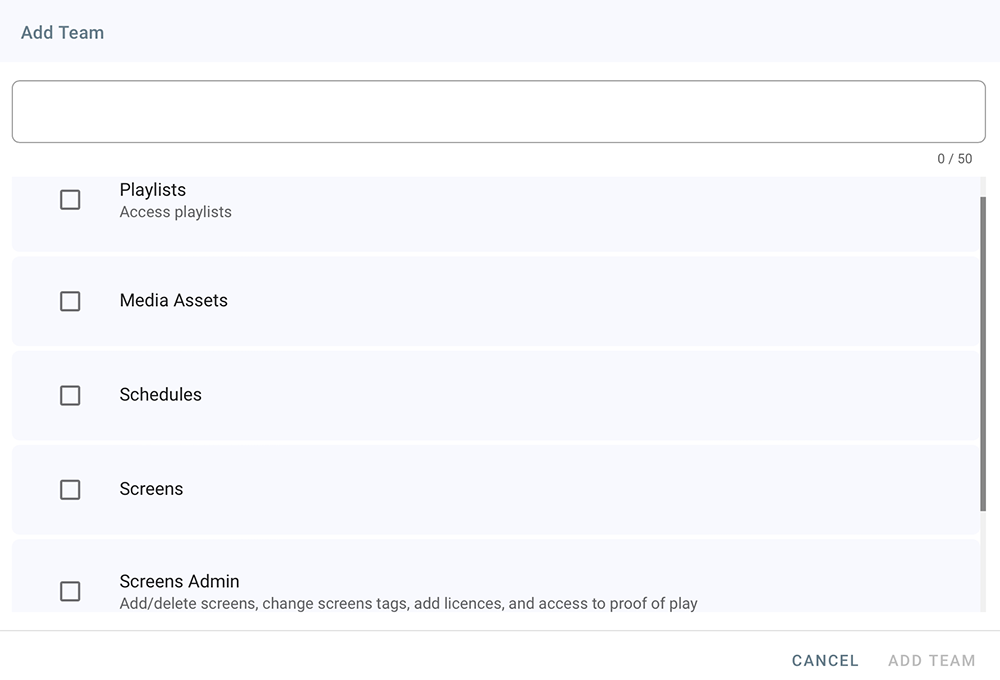
Task: Click the Media Assets label text
Action: pyautogui.click(x=173, y=301)
